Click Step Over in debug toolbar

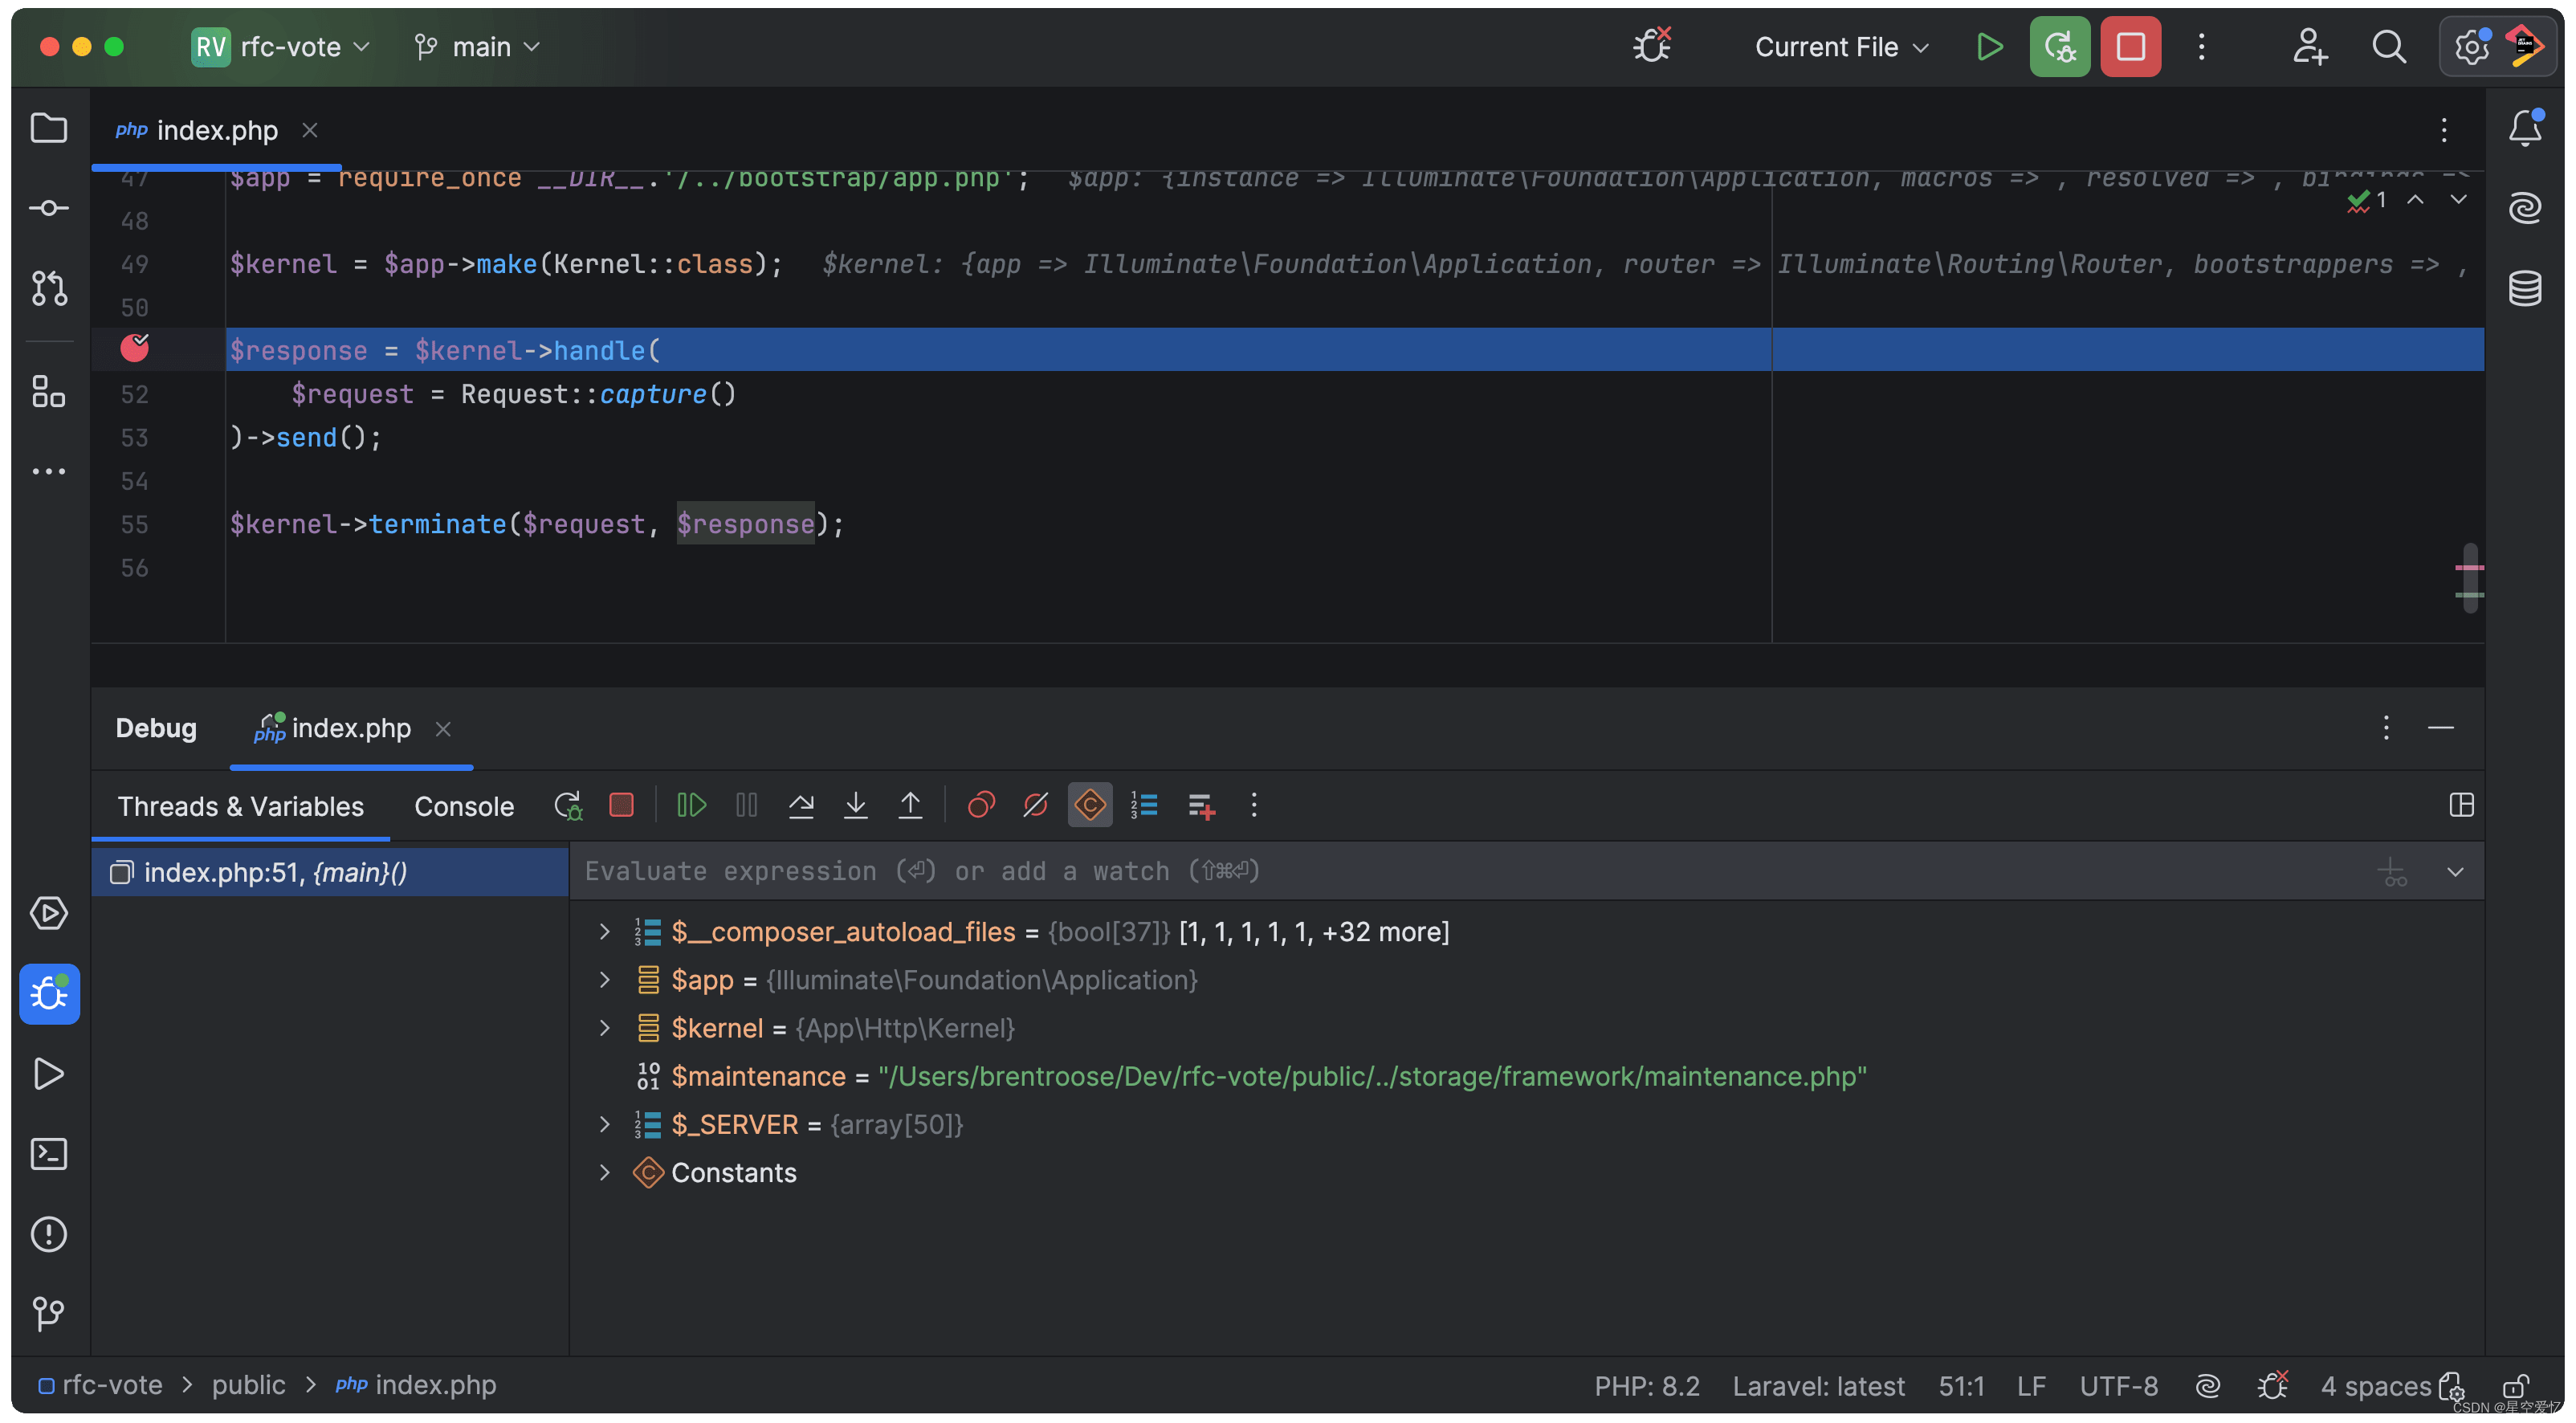point(801,805)
